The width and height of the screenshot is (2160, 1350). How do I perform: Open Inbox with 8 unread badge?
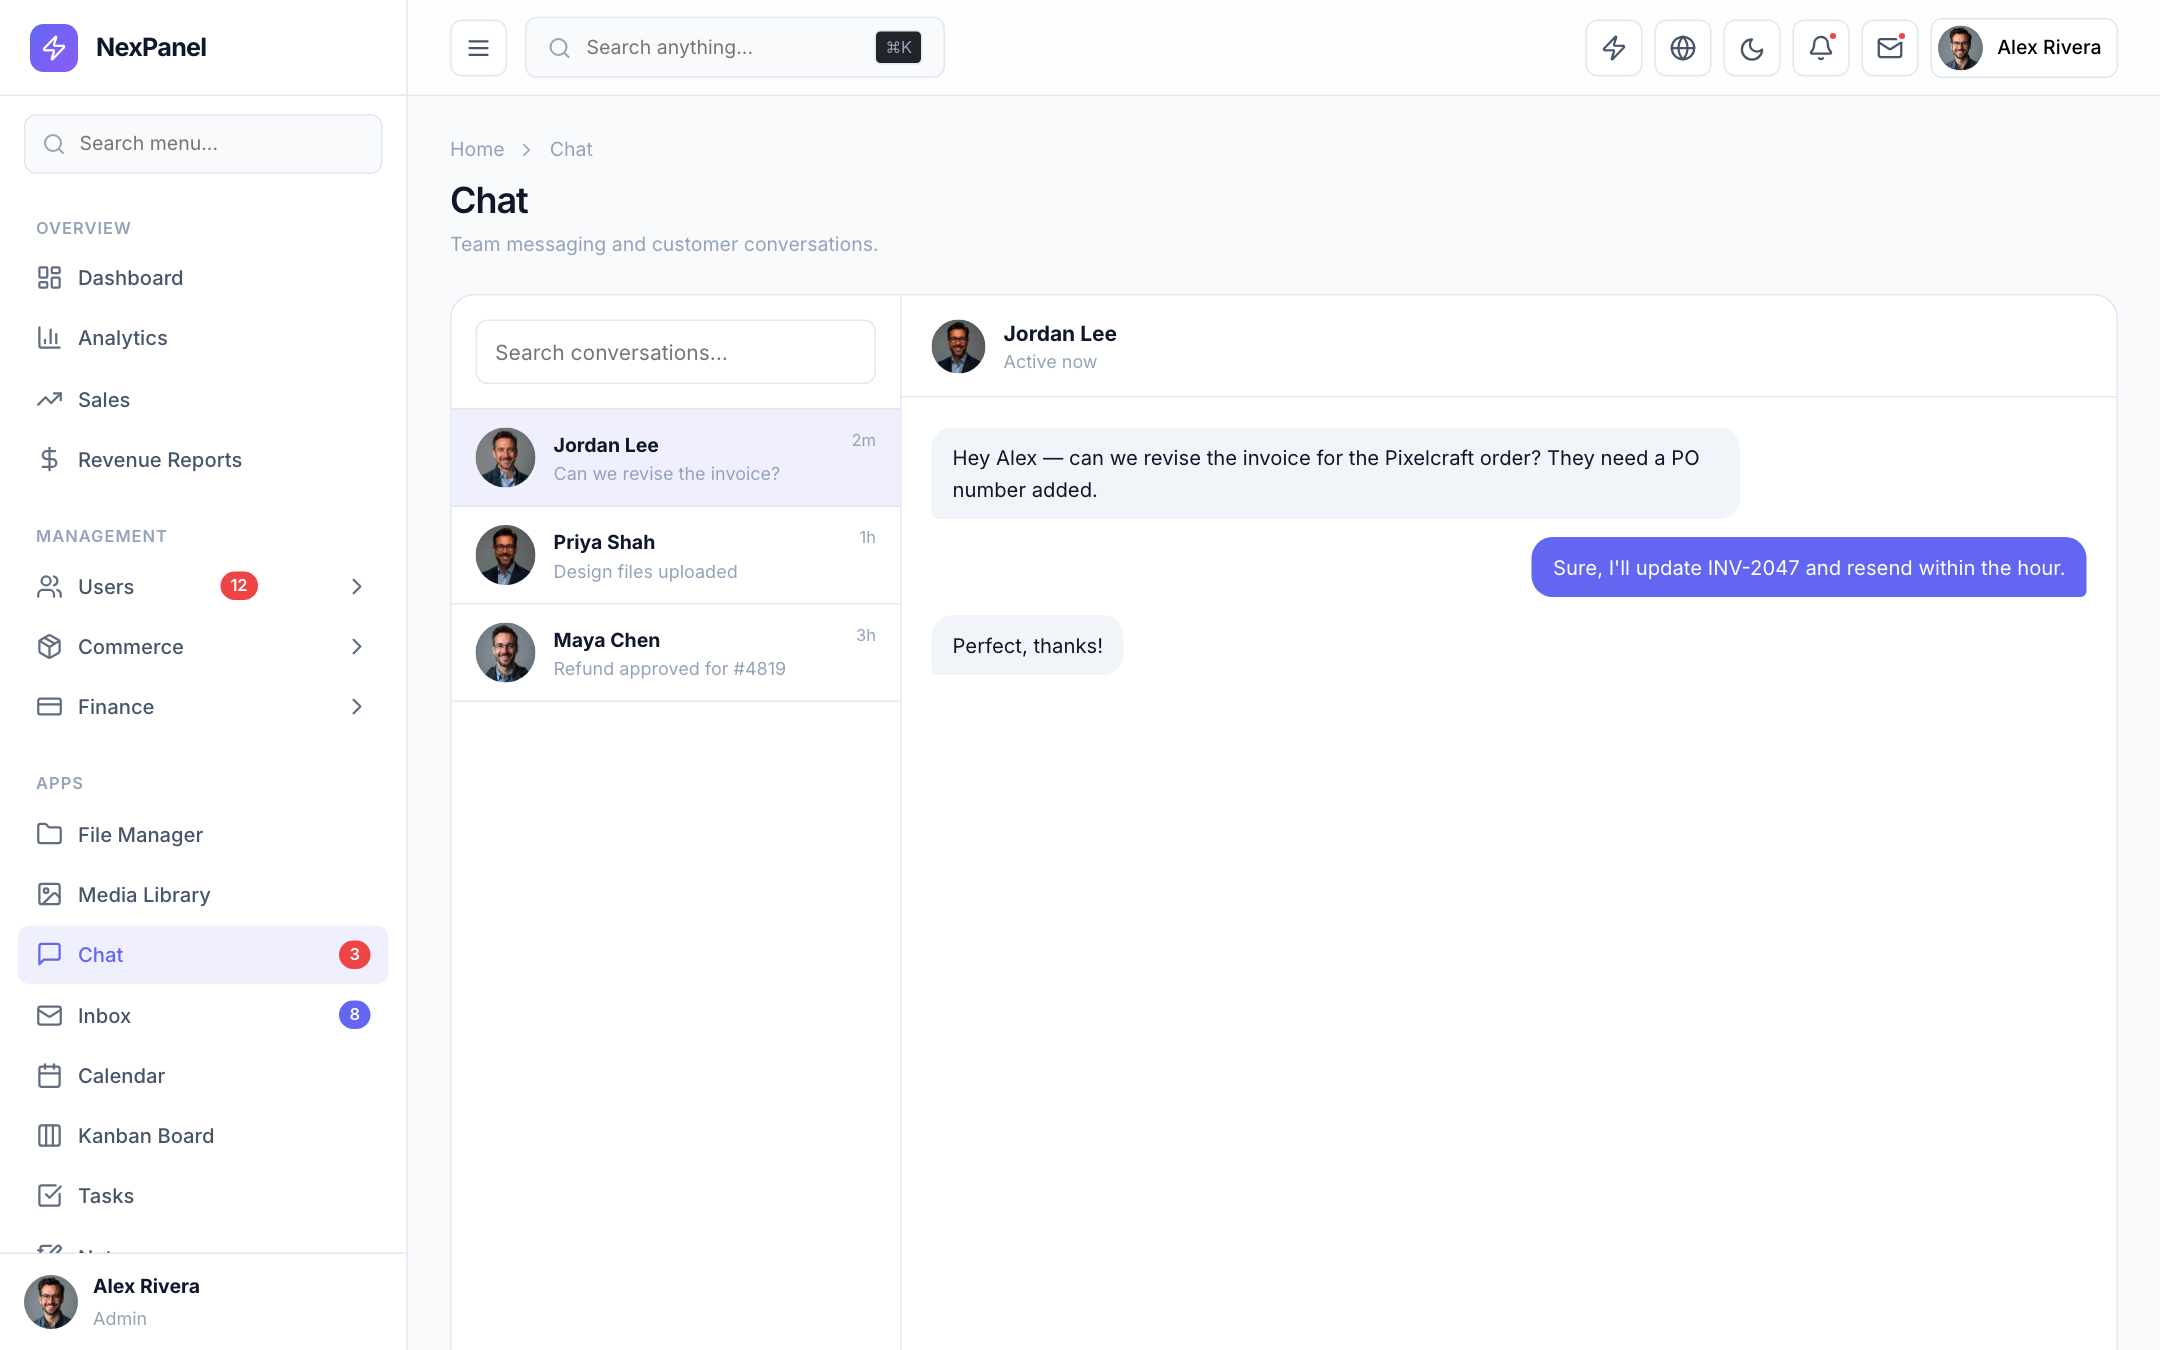(203, 1015)
